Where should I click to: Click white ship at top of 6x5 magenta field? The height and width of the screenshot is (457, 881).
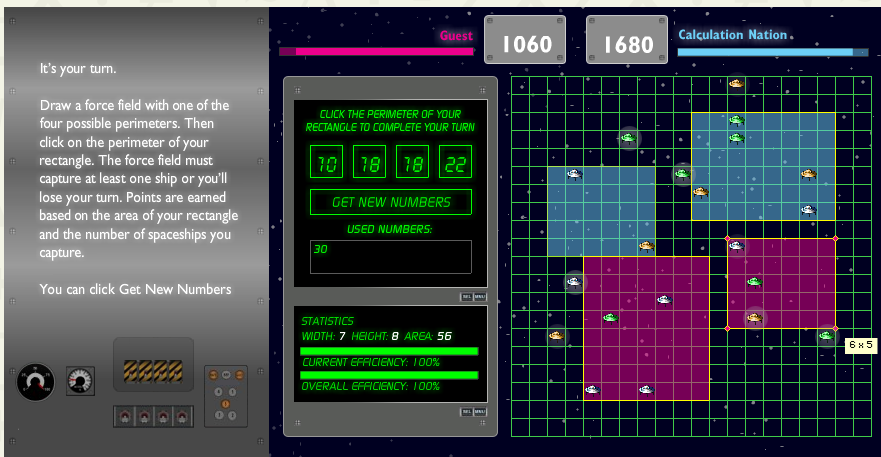[737, 246]
